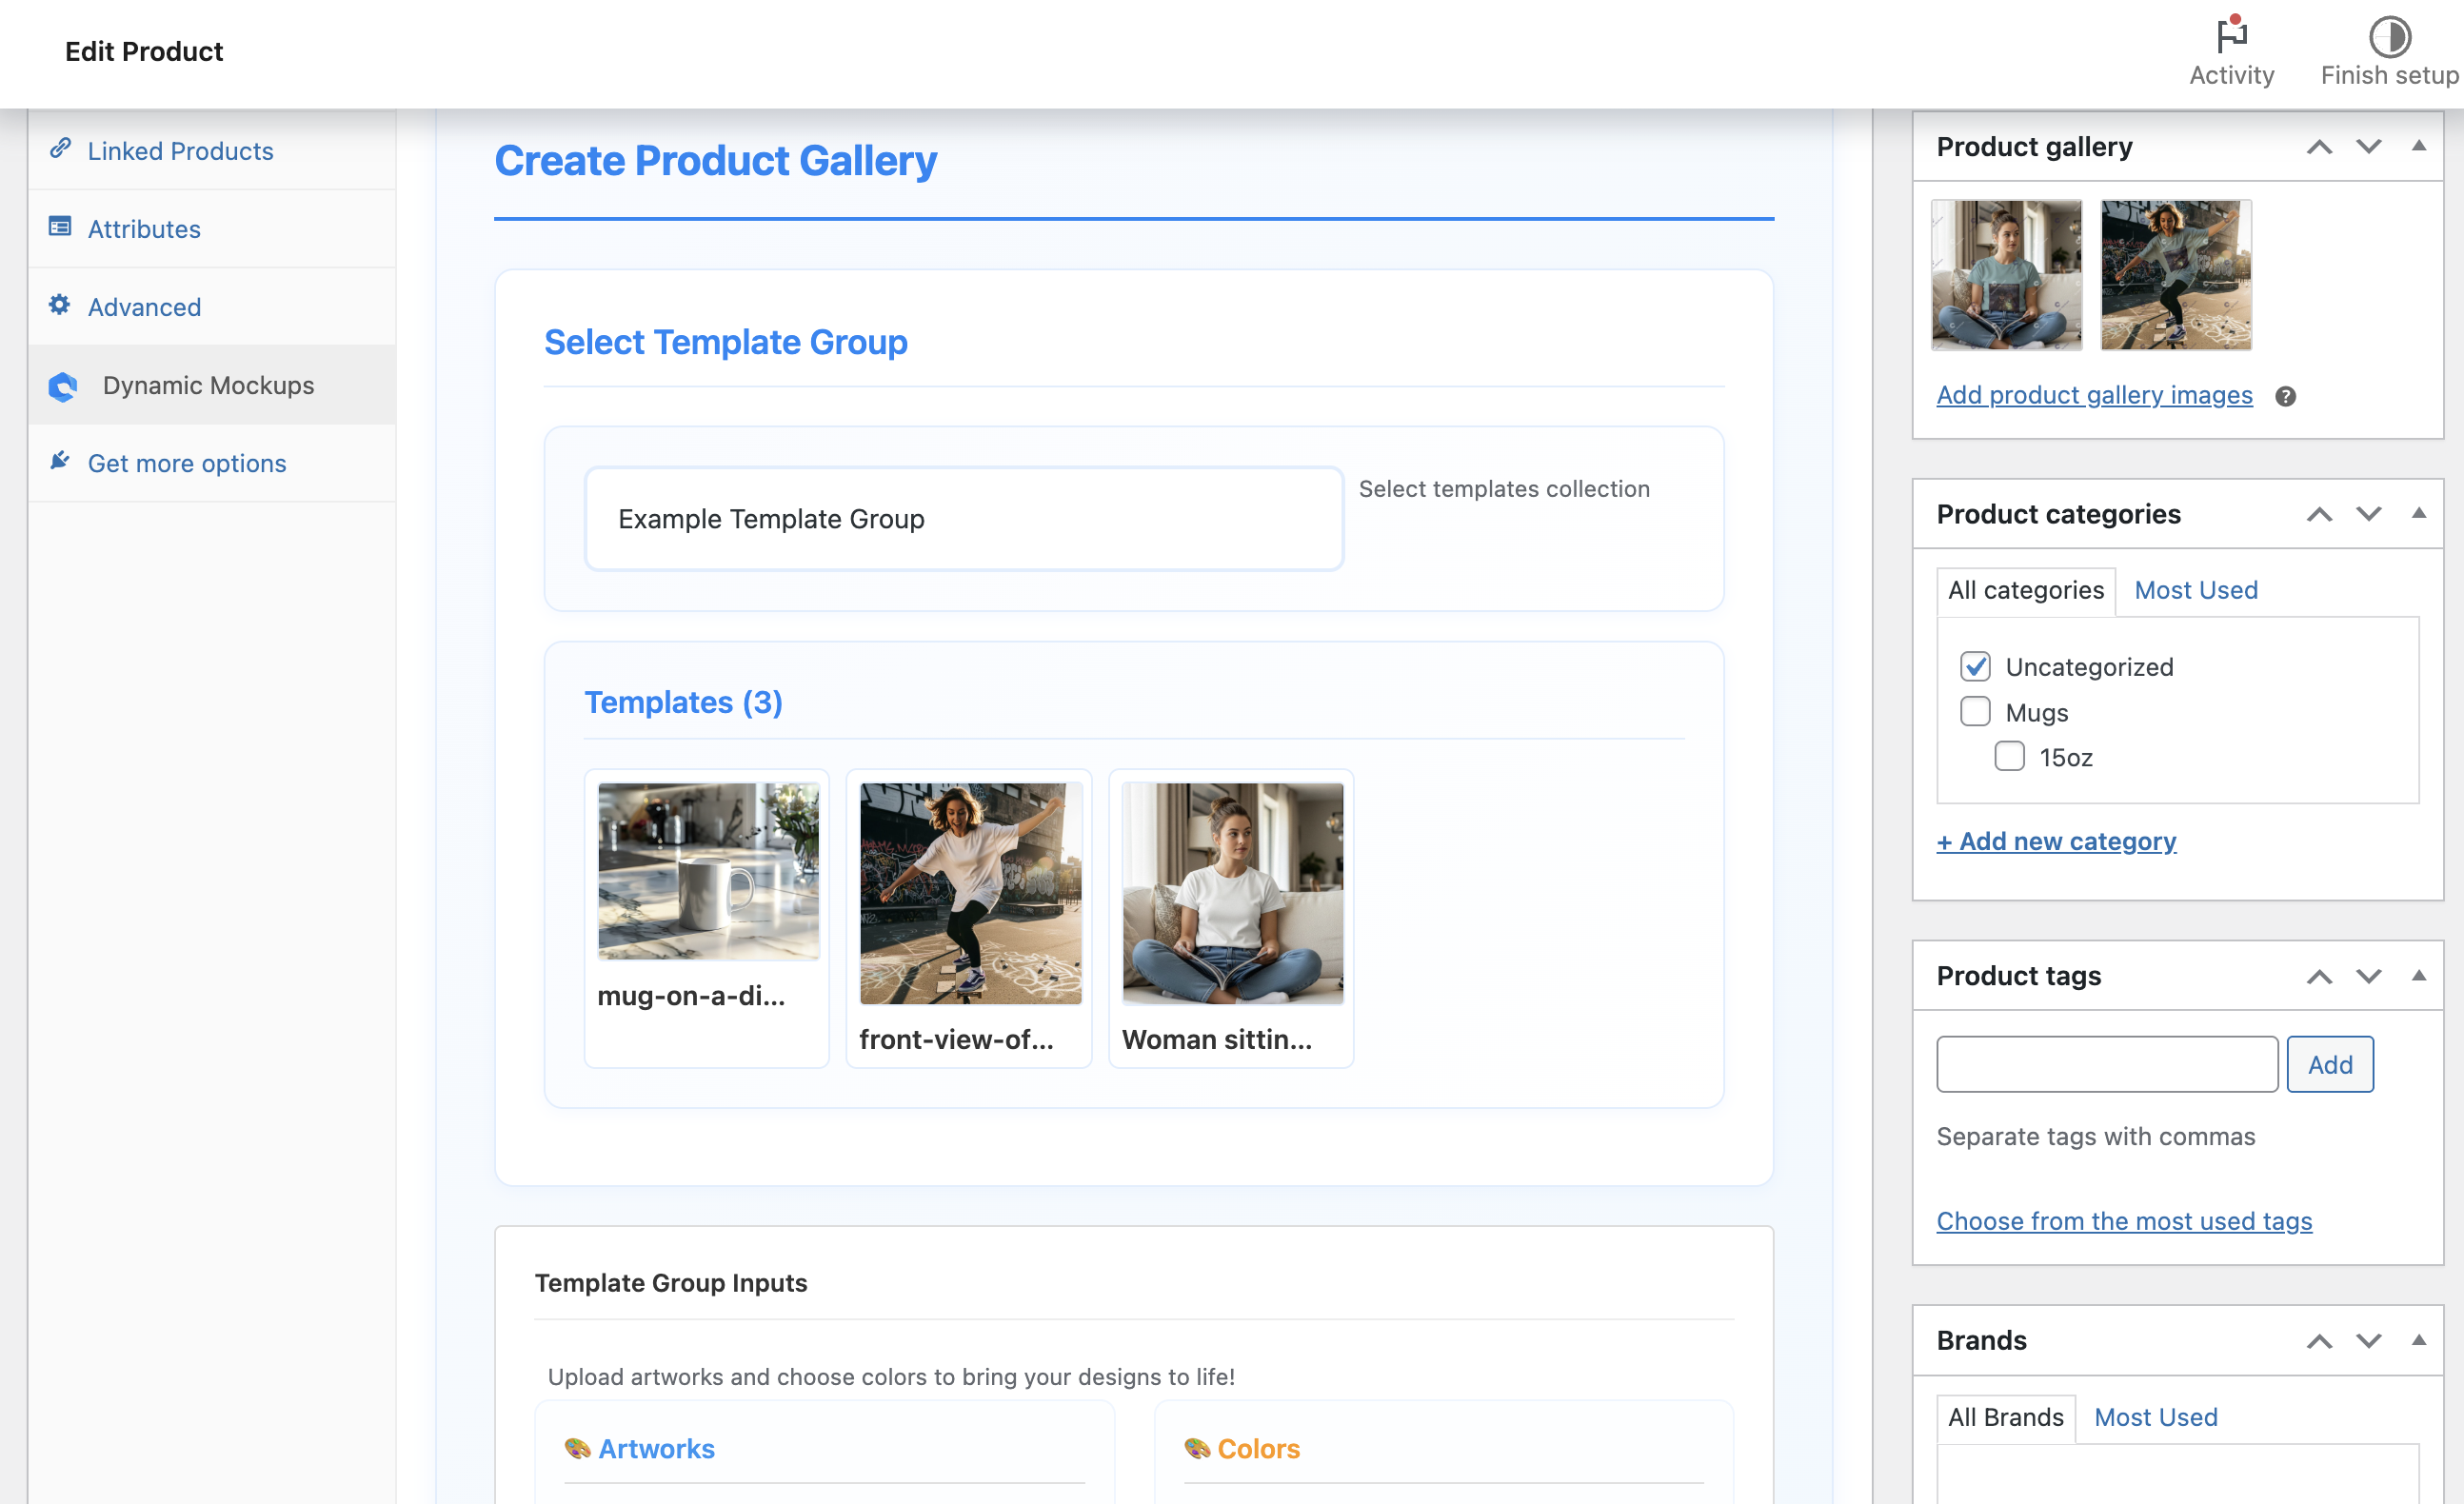Move Brands panel up
This screenshot has width=2464, height=1504.
[x=2320, y=1342]
